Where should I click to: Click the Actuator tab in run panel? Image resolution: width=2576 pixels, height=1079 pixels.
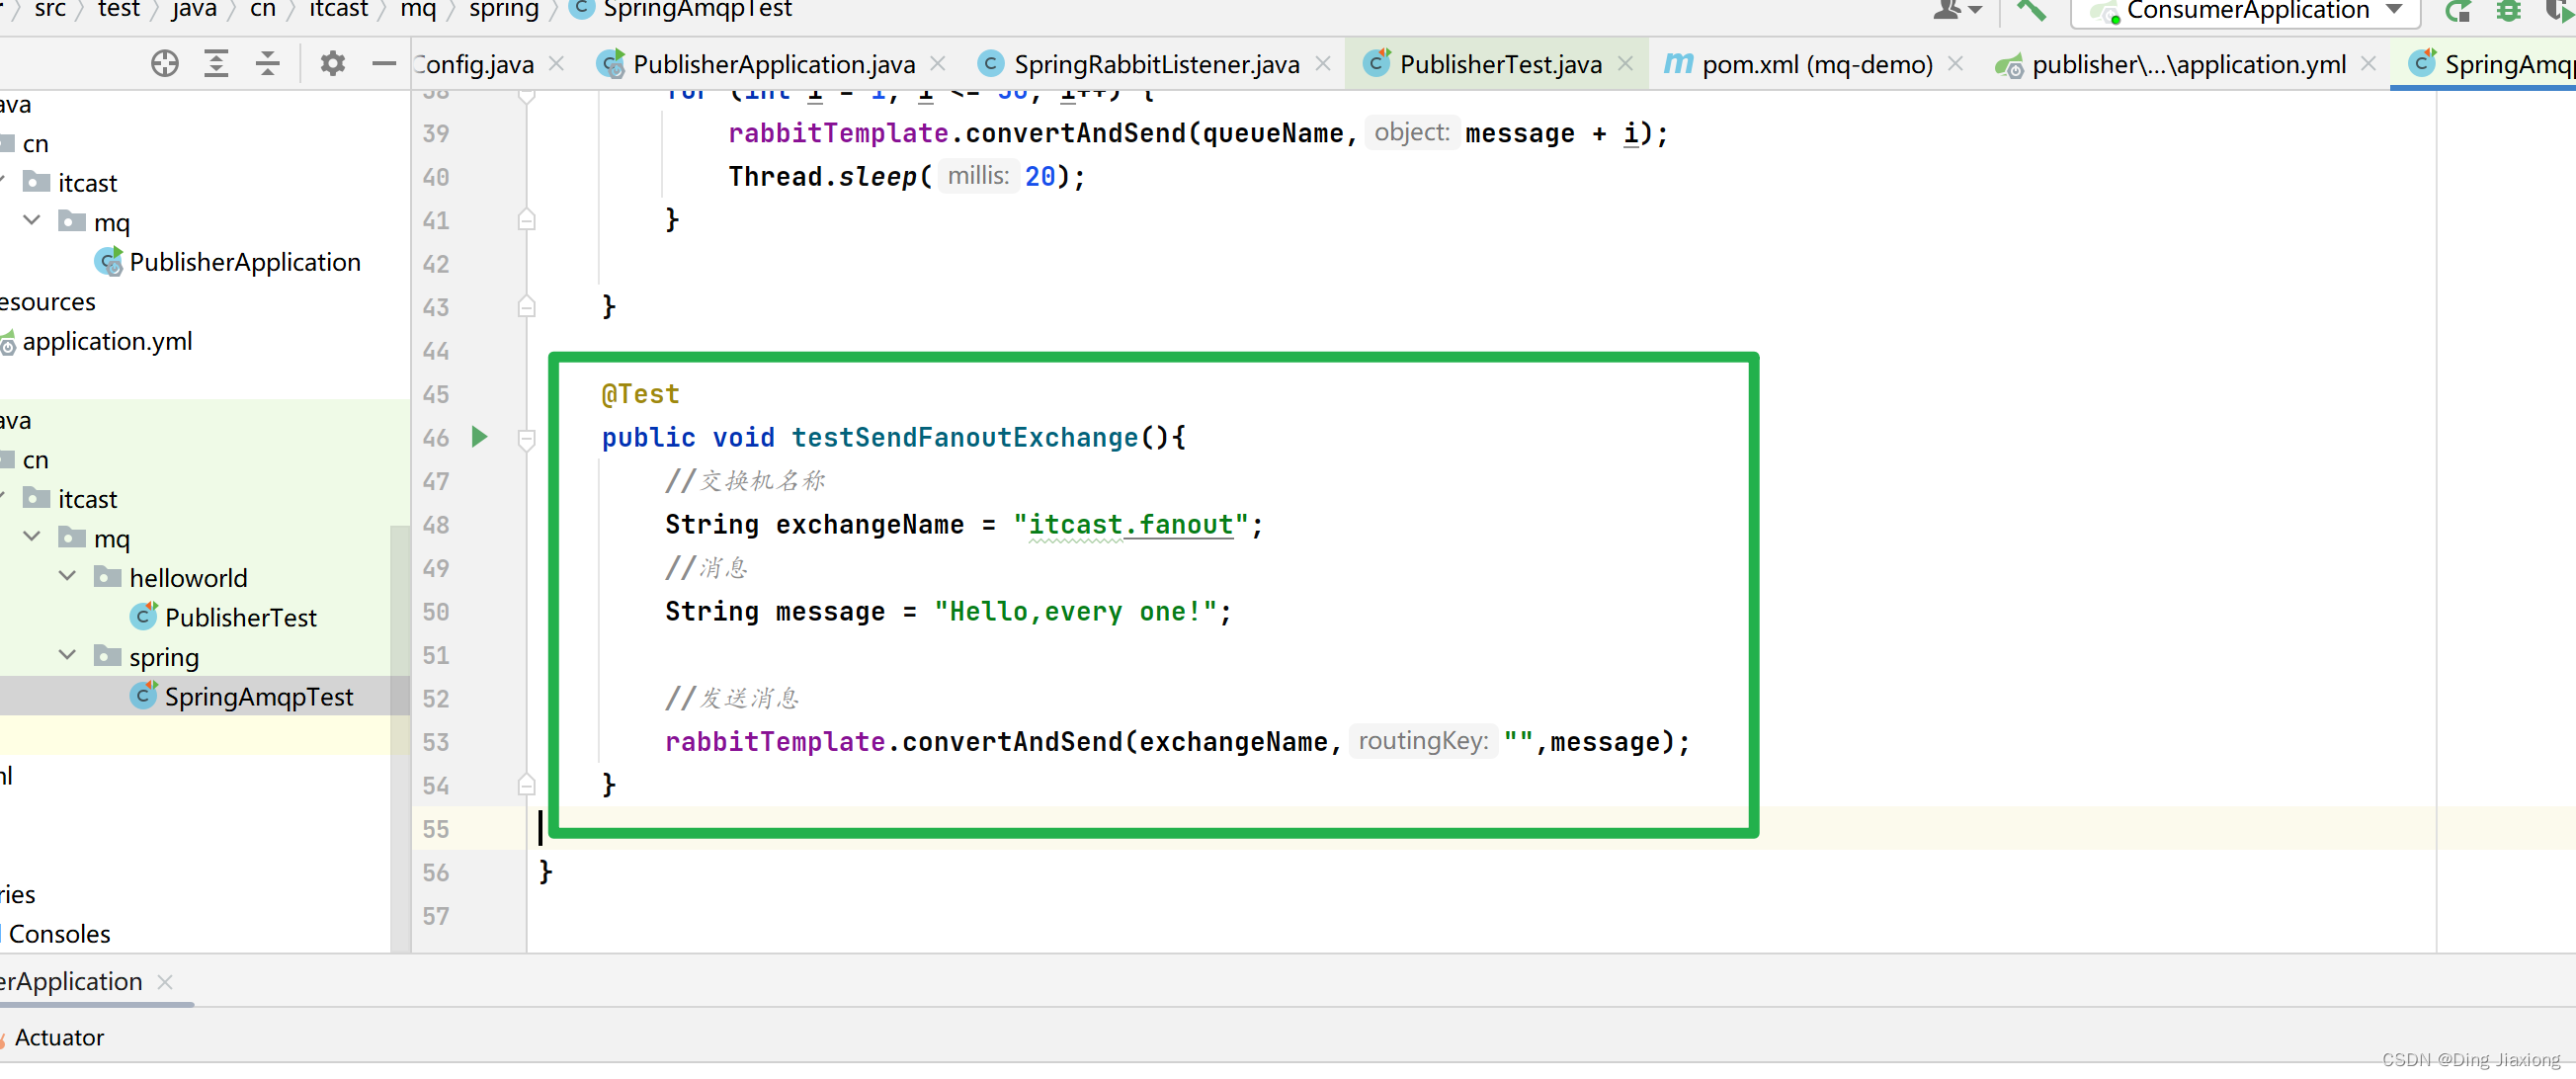click(x=59, y=1037)
